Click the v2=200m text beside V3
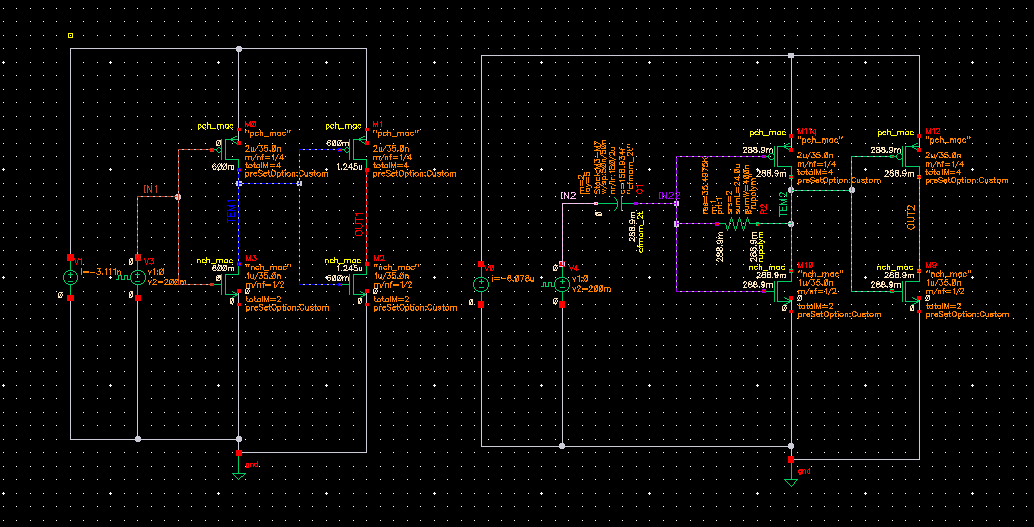 pyautogui.click(x=167, y=282)
